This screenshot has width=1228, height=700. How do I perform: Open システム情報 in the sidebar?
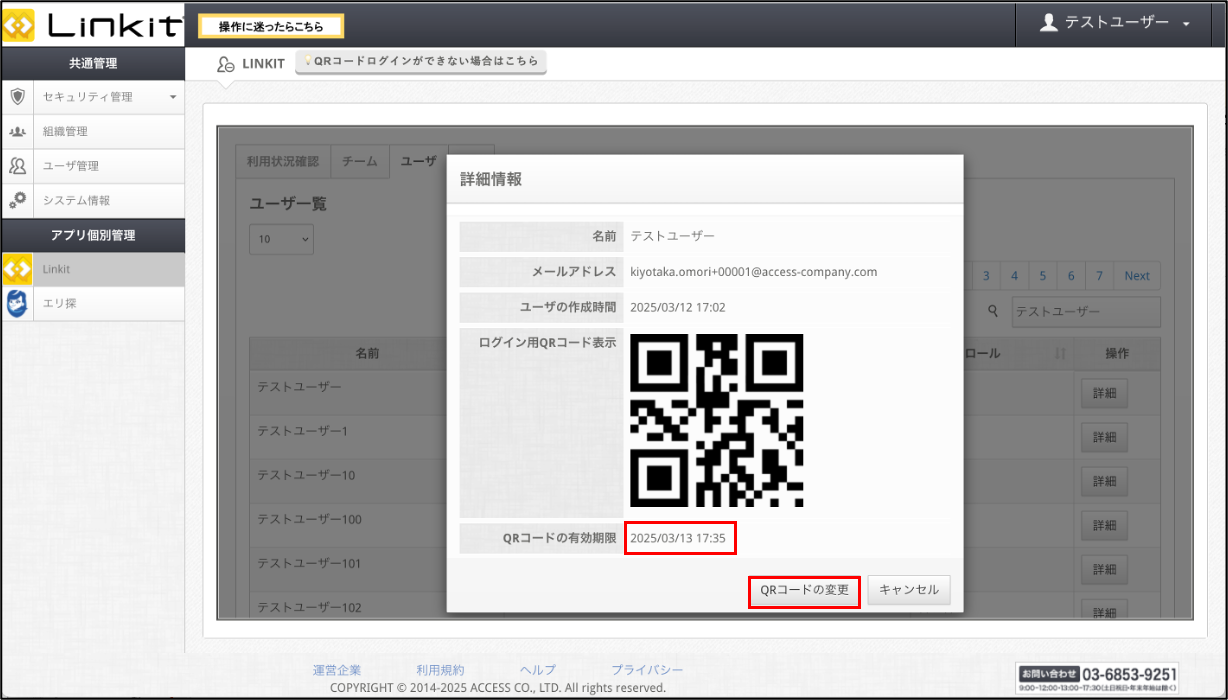[x=93, y=200]
